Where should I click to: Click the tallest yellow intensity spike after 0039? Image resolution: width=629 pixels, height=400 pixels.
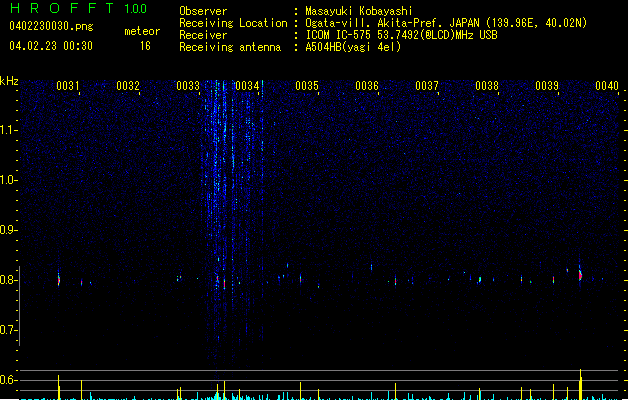(580, 384)
